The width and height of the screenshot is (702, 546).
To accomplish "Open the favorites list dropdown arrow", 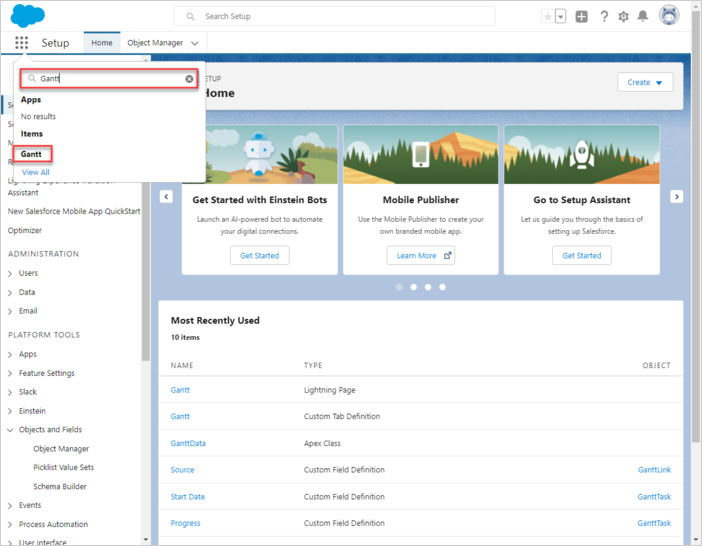I will [560, 17].
